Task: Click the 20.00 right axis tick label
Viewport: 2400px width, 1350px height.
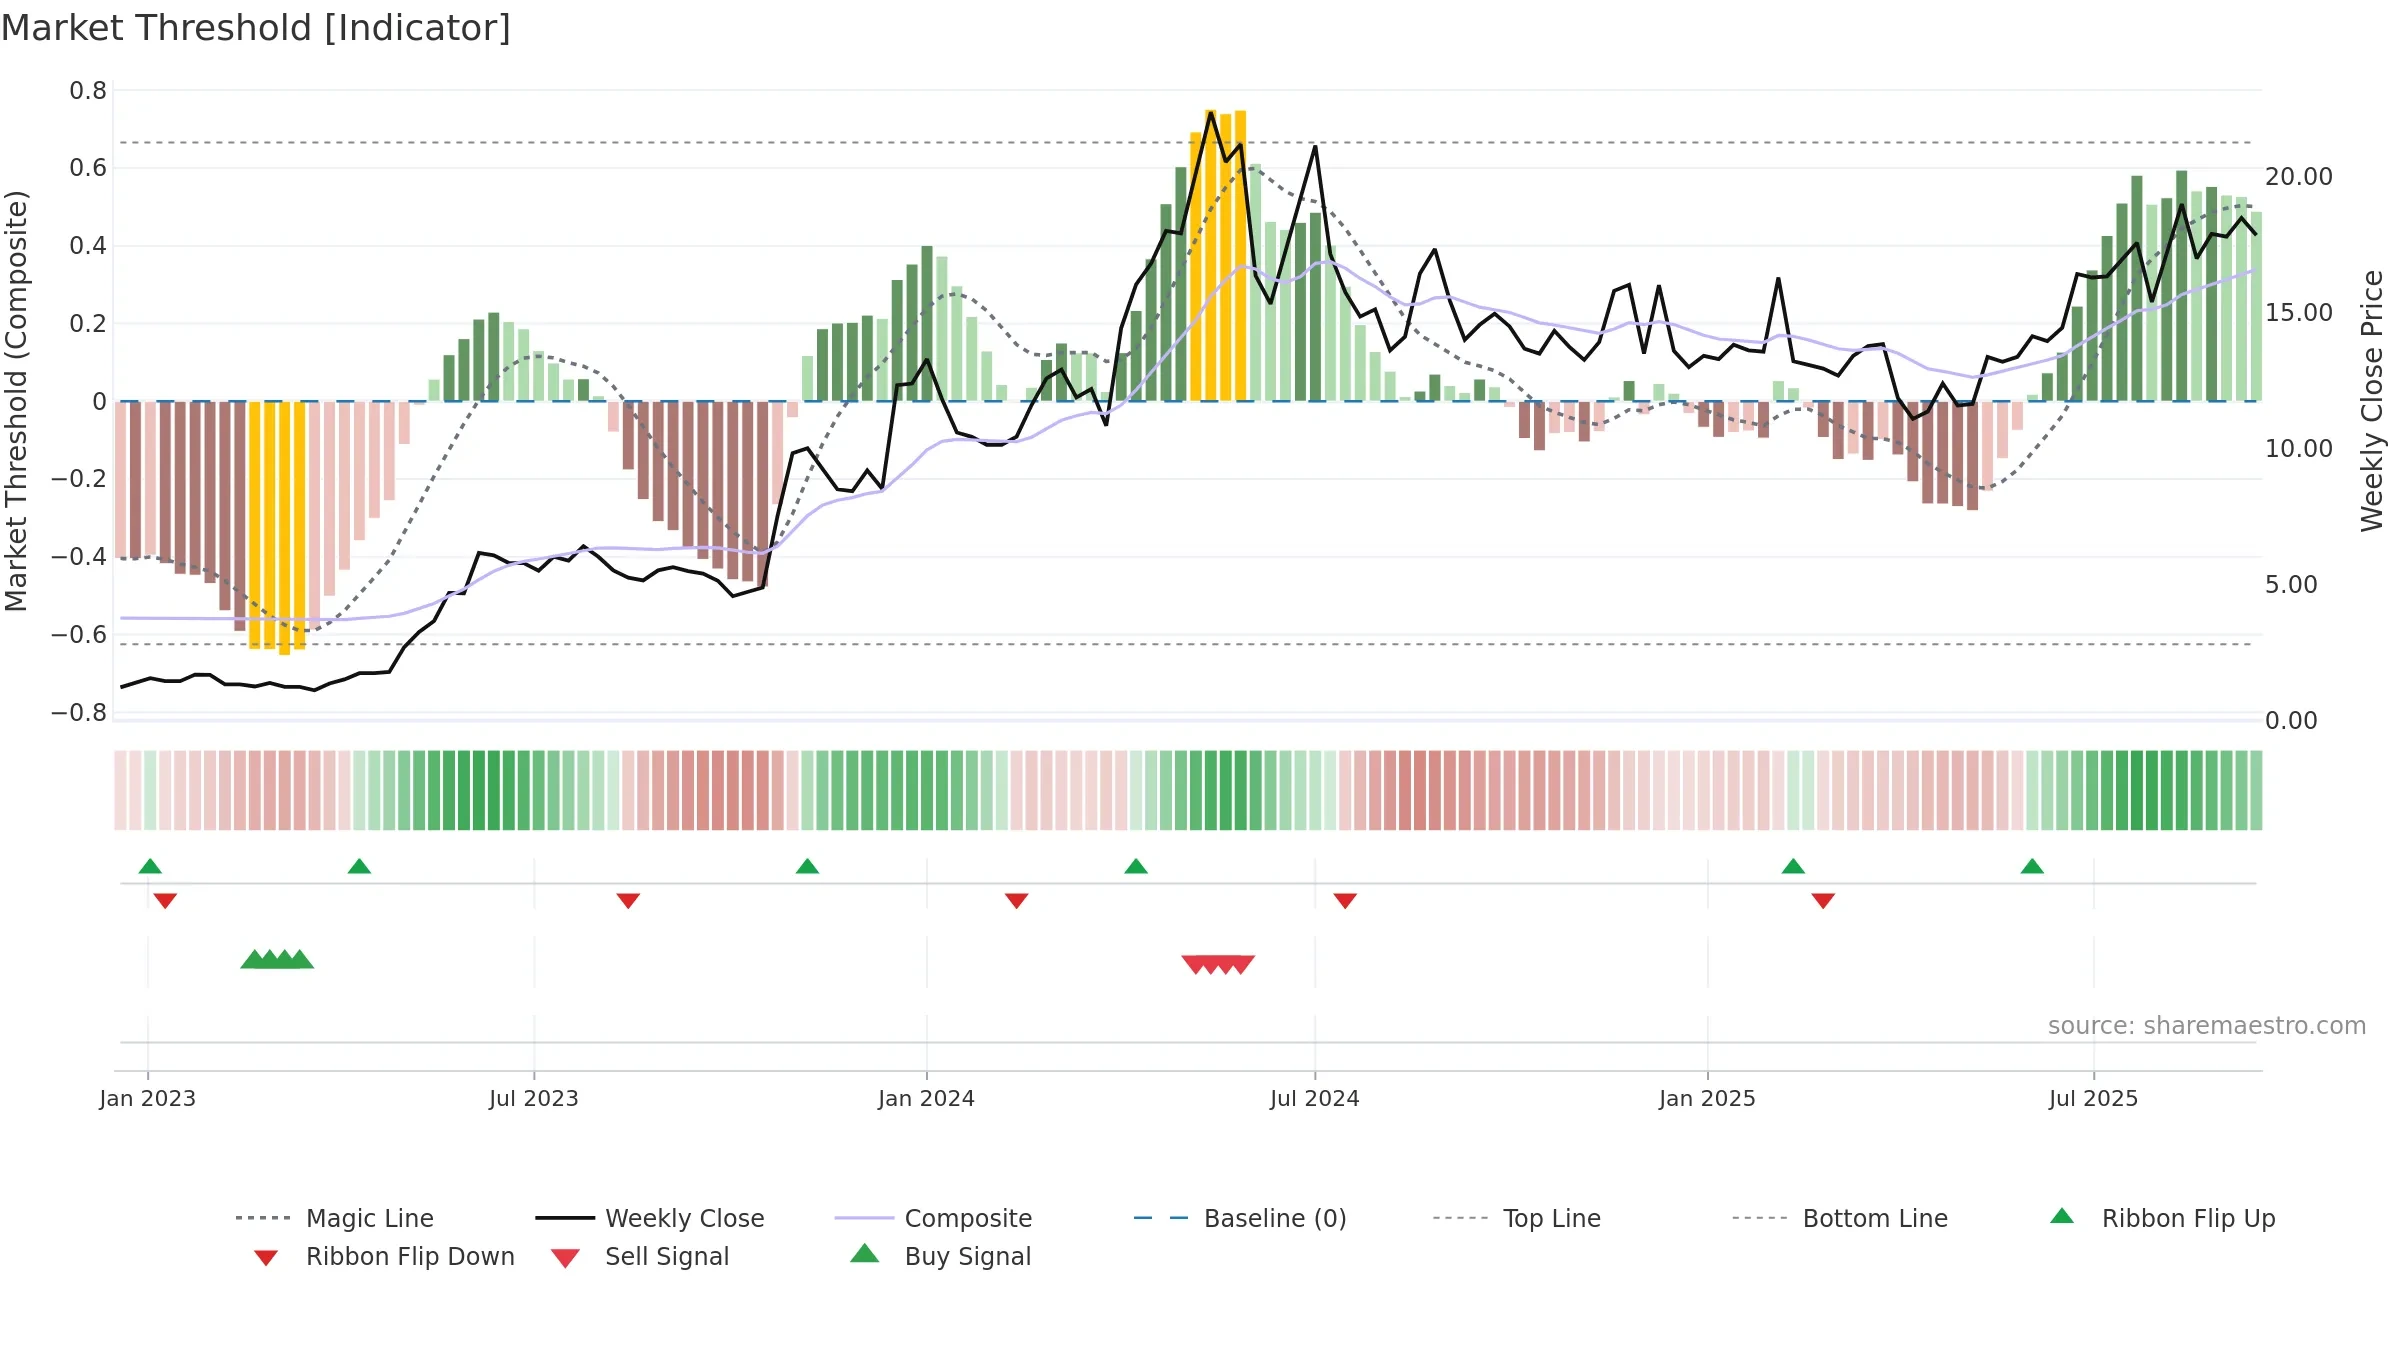Action: point(2299,177)
